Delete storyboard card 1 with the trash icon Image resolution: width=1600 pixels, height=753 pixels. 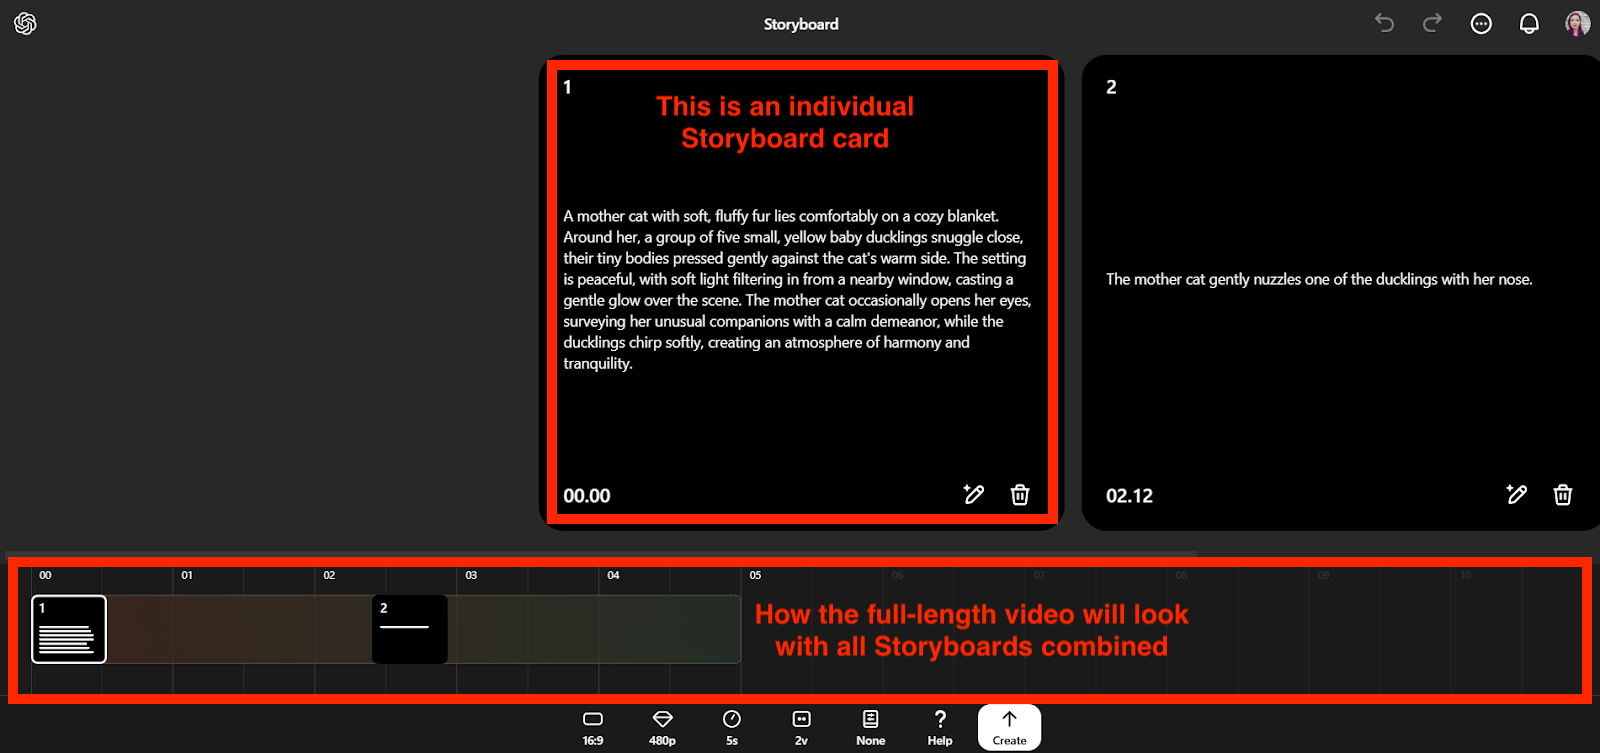[x=1020, y=494]
